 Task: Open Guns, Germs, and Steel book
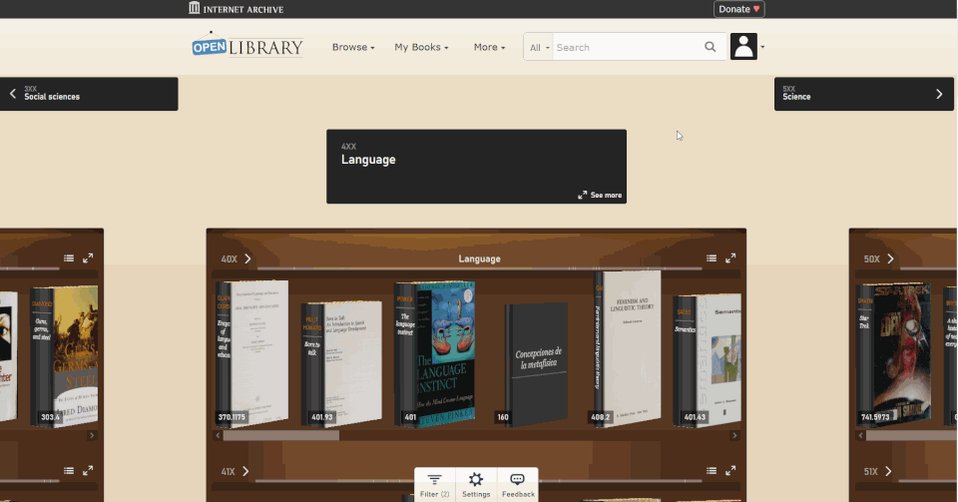(x=64, y=356)
